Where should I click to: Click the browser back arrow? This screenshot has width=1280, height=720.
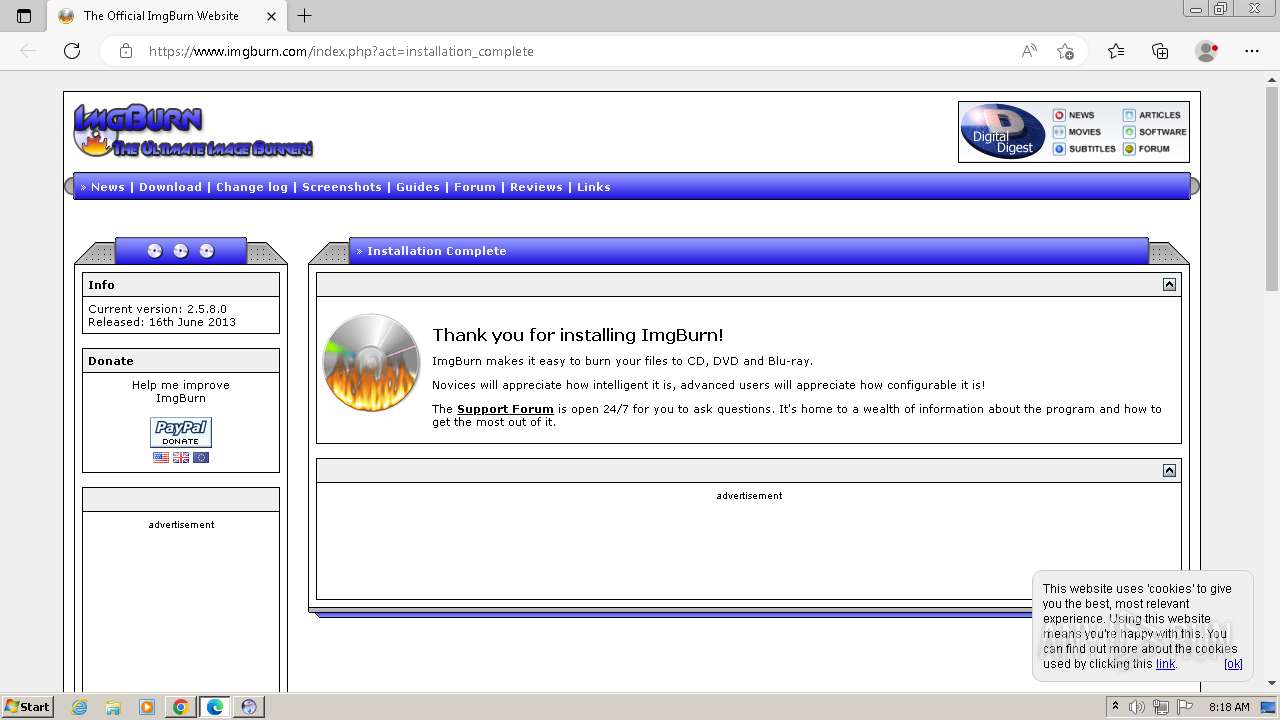(x=28, y=51)
